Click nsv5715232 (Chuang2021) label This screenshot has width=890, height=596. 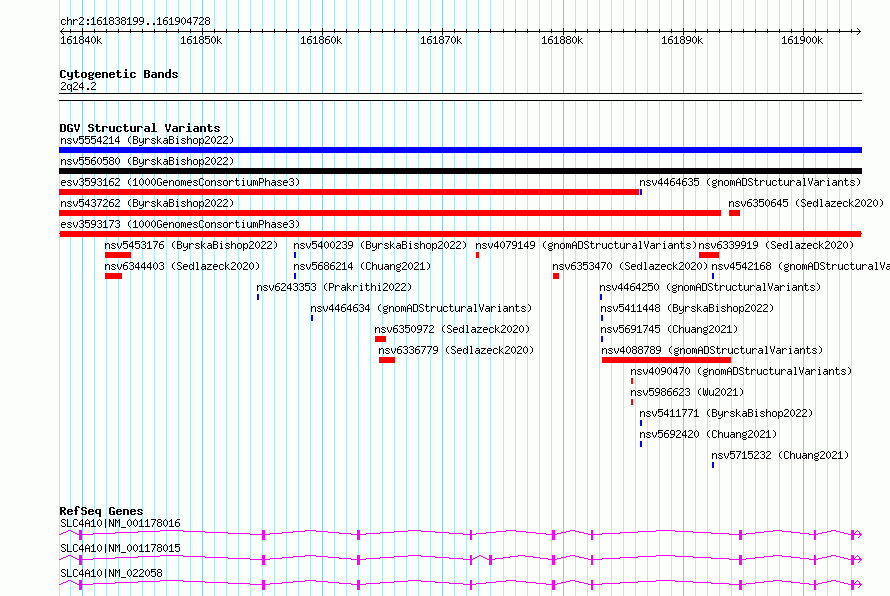pos(780,455)
